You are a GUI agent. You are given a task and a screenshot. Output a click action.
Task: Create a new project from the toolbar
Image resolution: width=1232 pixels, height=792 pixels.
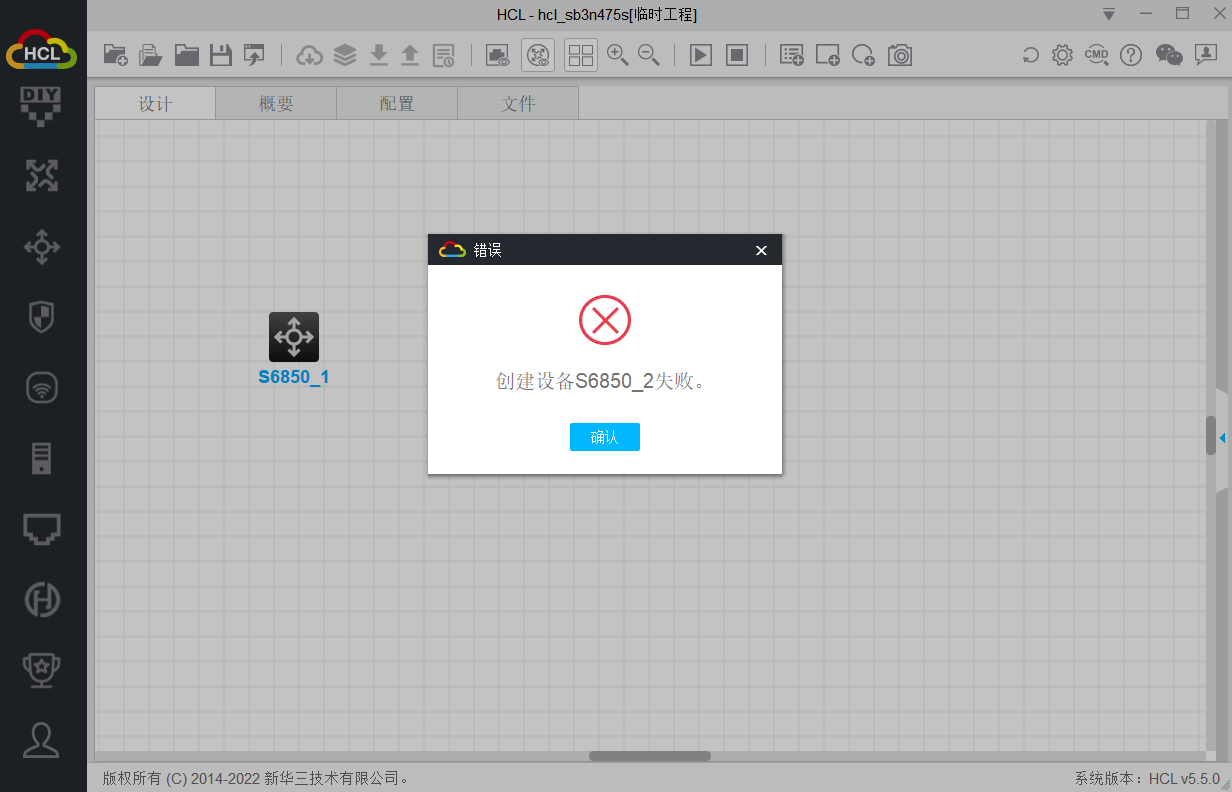tap(115, 55)
